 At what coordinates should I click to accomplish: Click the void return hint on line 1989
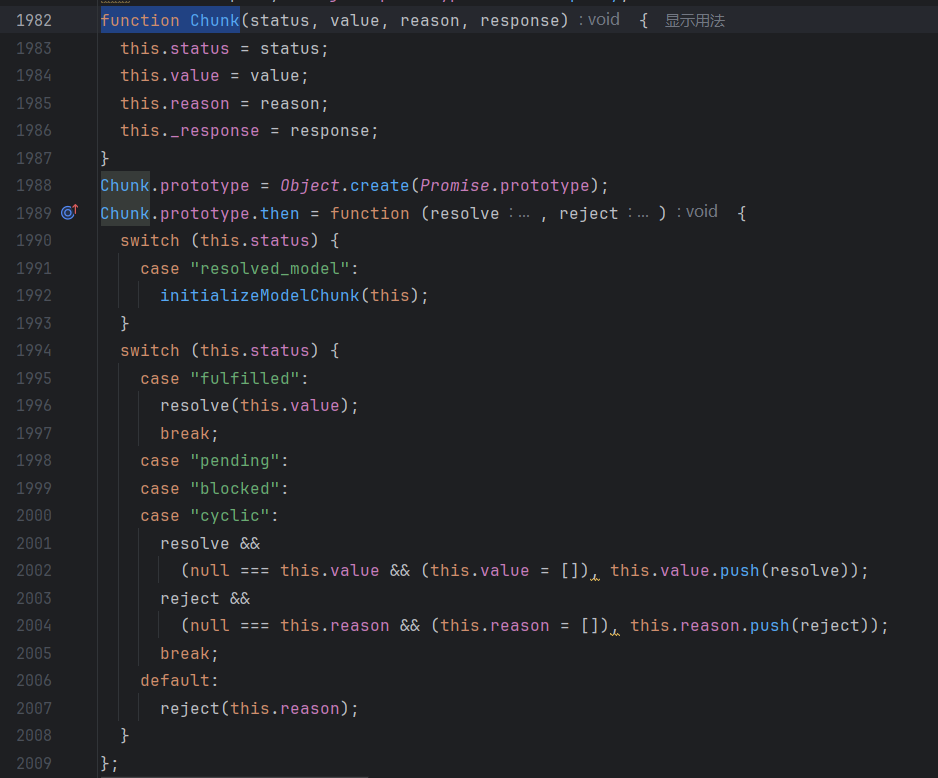tap(698, 212)
